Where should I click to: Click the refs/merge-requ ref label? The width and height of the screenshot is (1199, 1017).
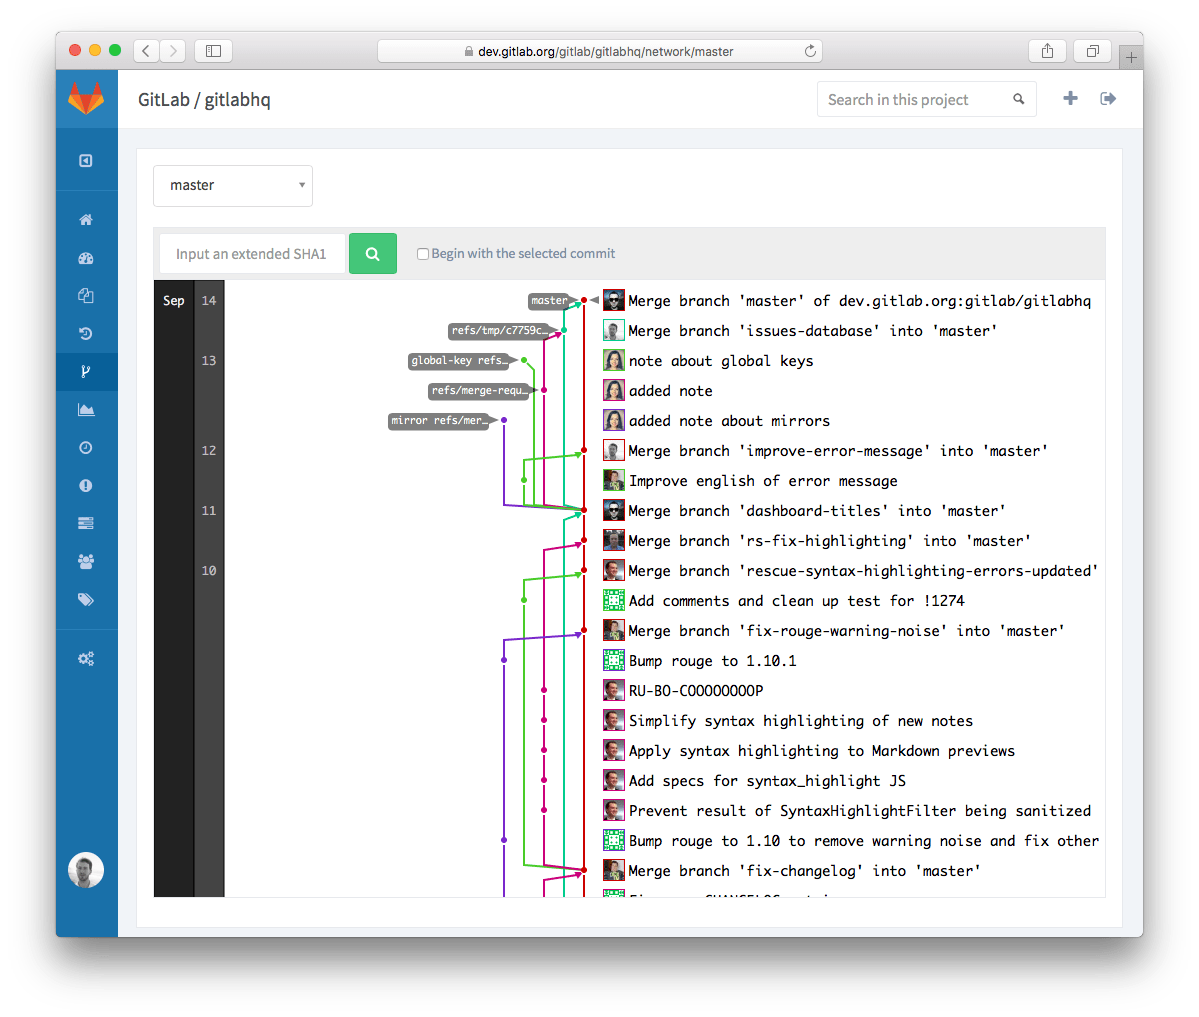481,391
